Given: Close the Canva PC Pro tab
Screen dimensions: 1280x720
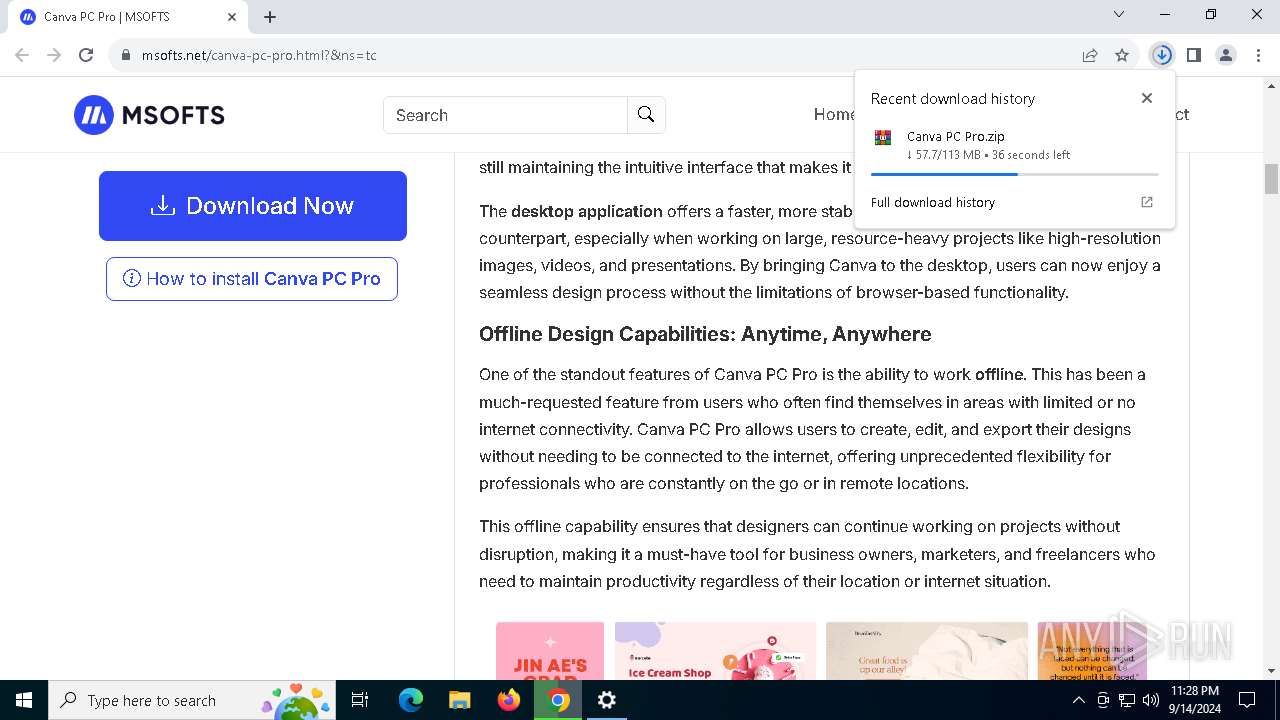Looking at the screenshot, I should click(232, 17).
